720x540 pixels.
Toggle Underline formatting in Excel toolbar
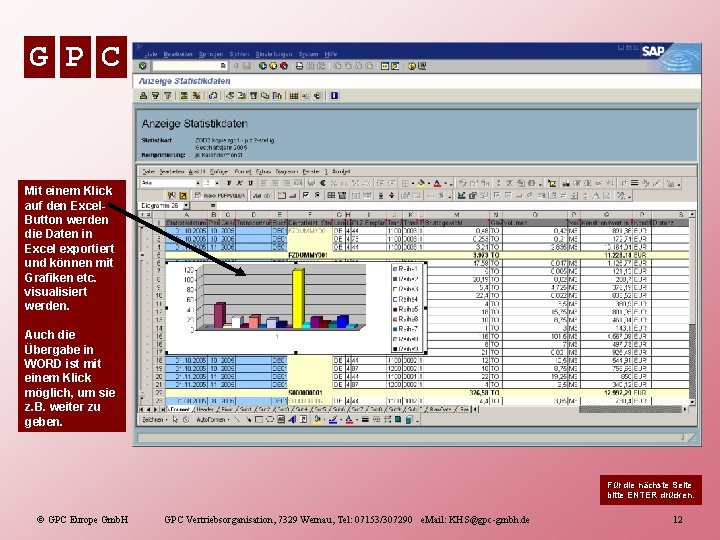[250, 183]
